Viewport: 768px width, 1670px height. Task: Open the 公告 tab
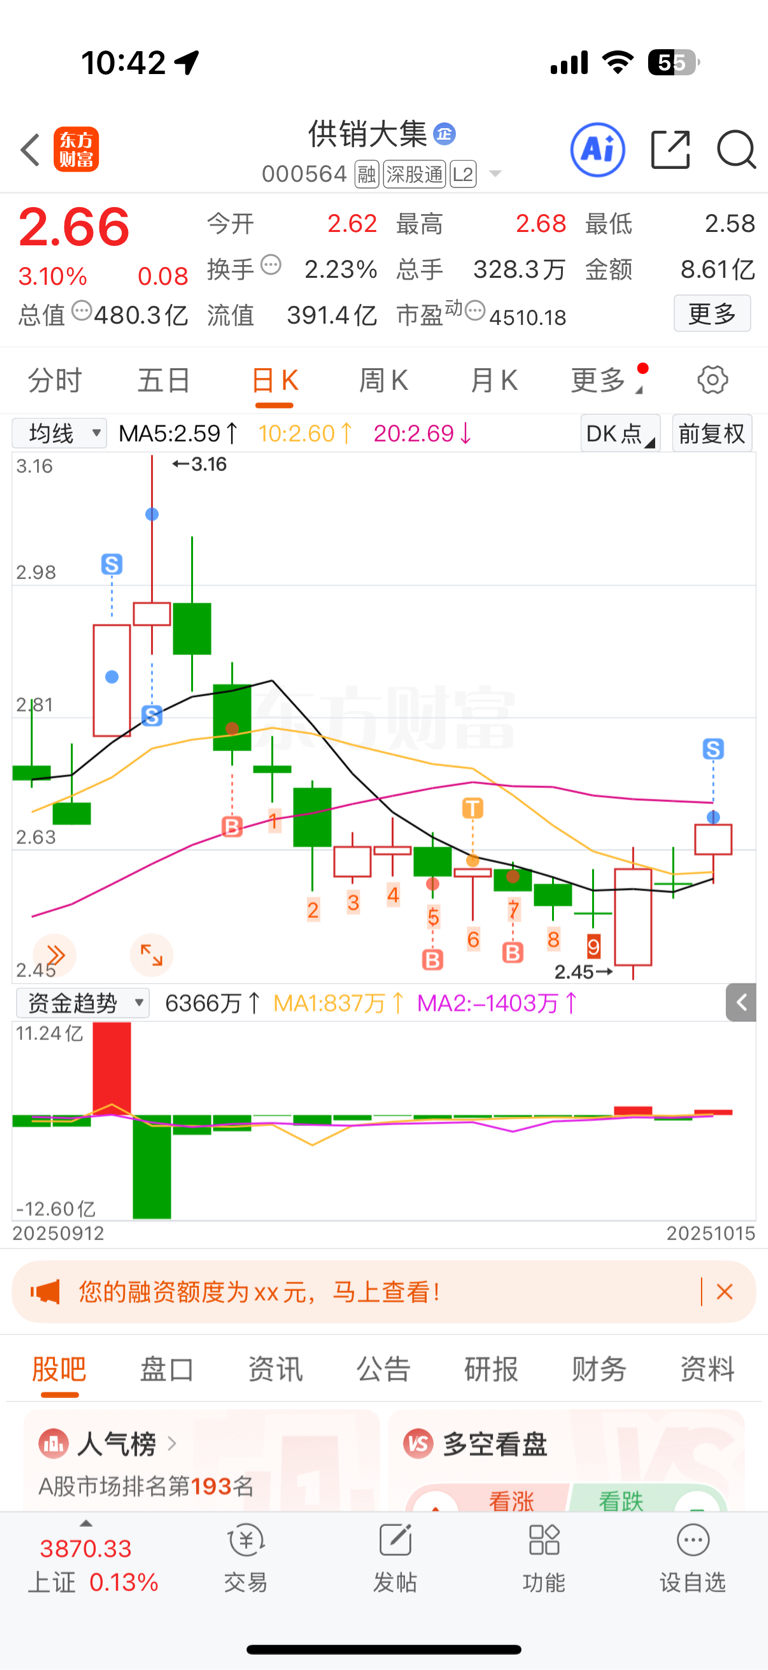tap(383, 1369)
